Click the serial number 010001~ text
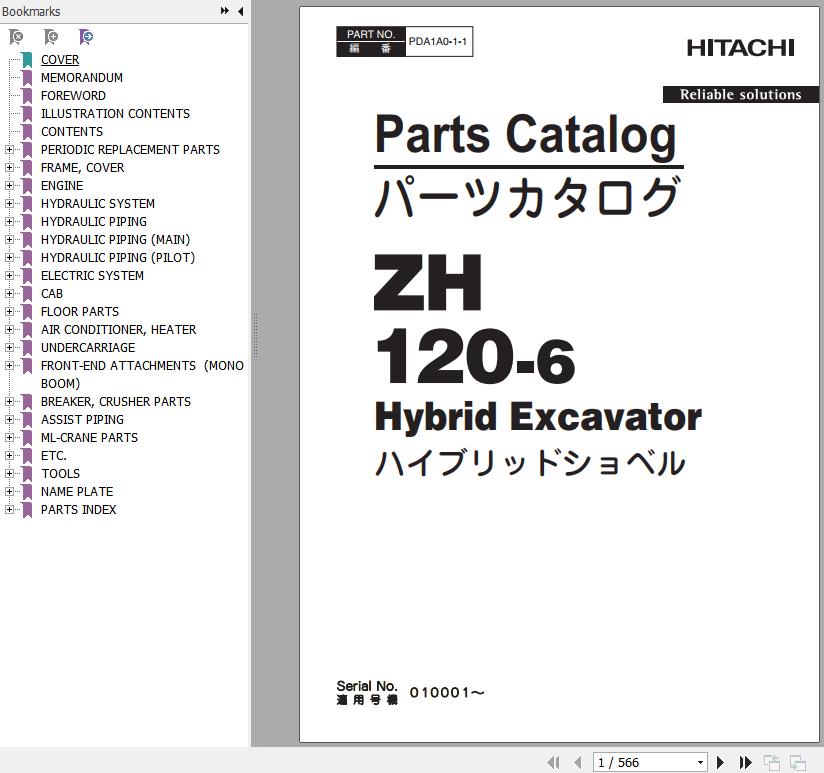 [x=446, y=693]
